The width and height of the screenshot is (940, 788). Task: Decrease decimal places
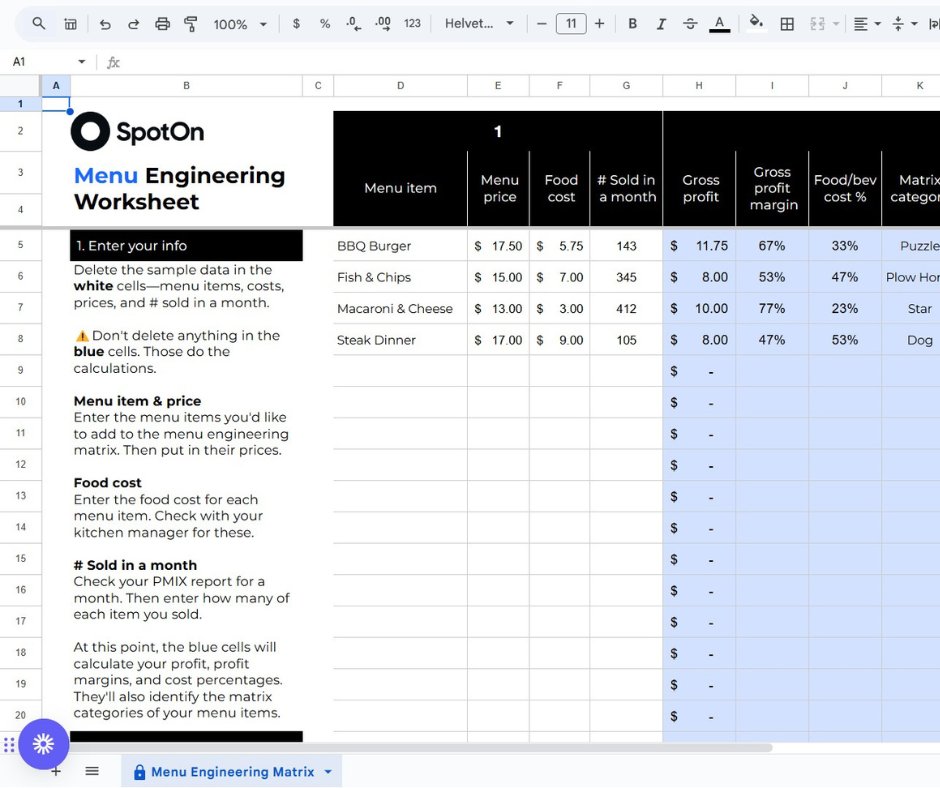coord(353,23)
